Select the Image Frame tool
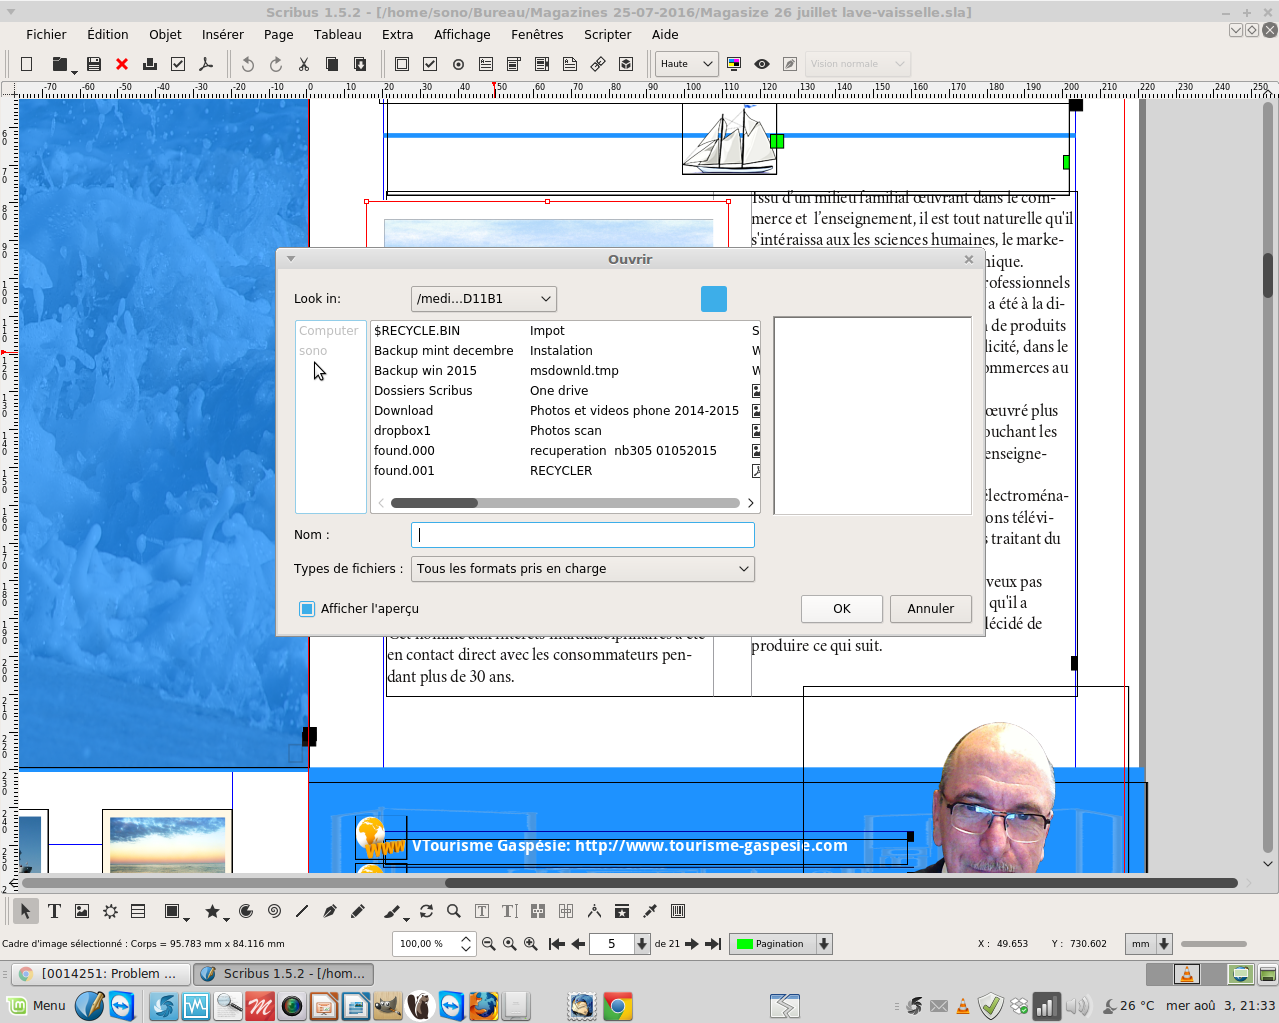 (x=82, y=911)
